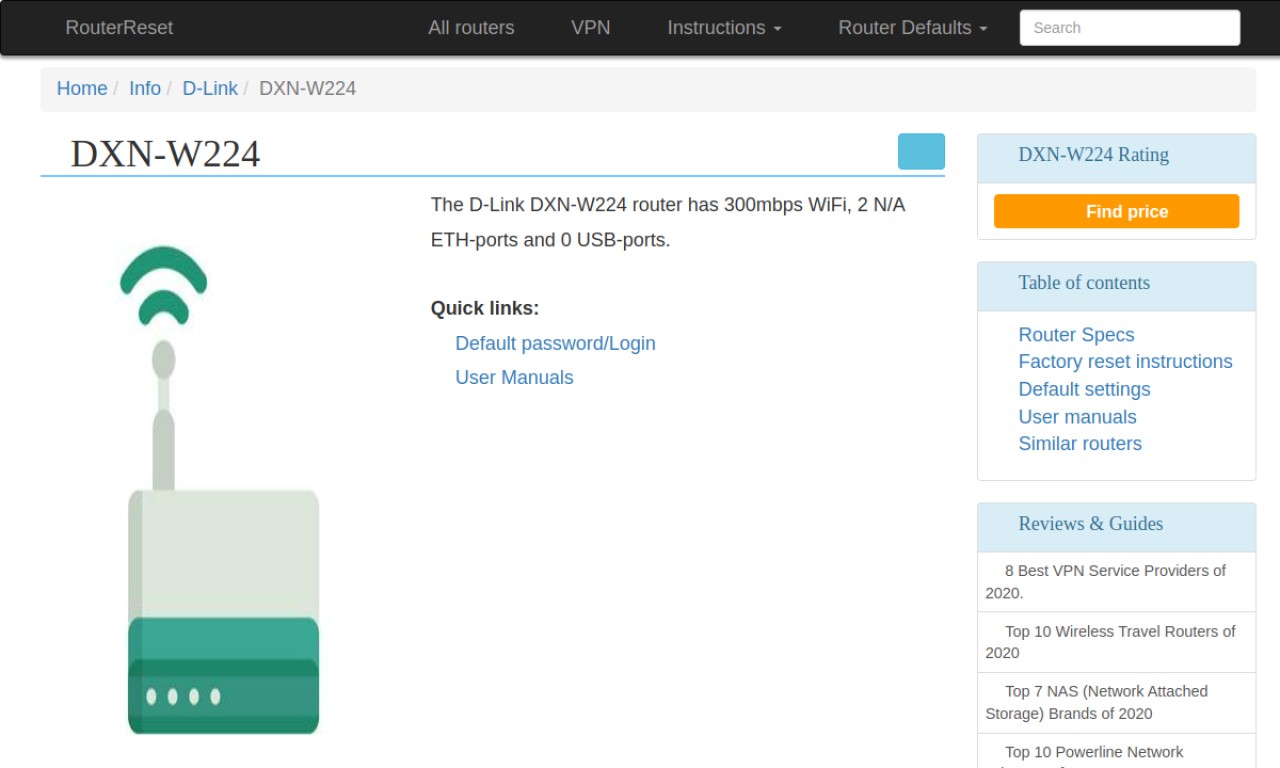
Task: Jump to Similar routers section
Action: coord(1080,444)
